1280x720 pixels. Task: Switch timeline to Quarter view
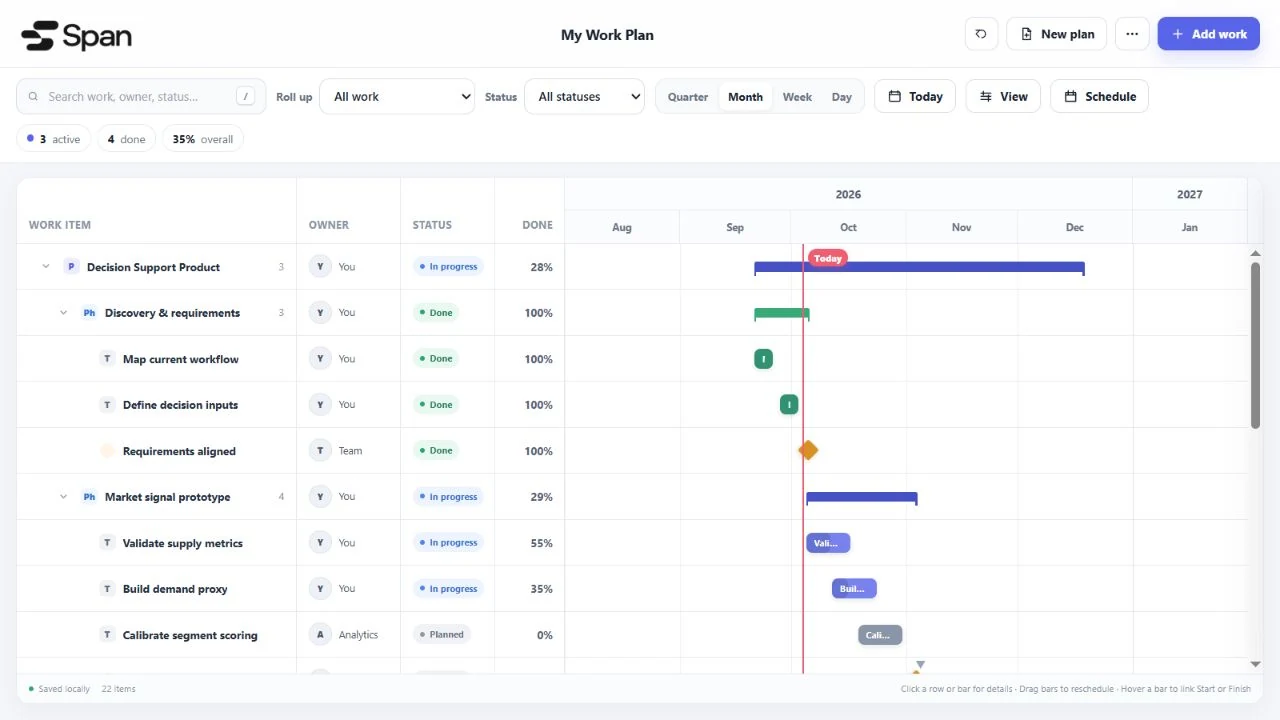point(688,97)
